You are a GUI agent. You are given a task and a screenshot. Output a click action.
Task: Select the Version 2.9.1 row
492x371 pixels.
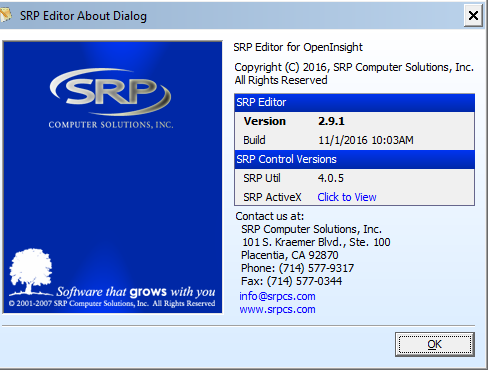click(x=354, y=121)
